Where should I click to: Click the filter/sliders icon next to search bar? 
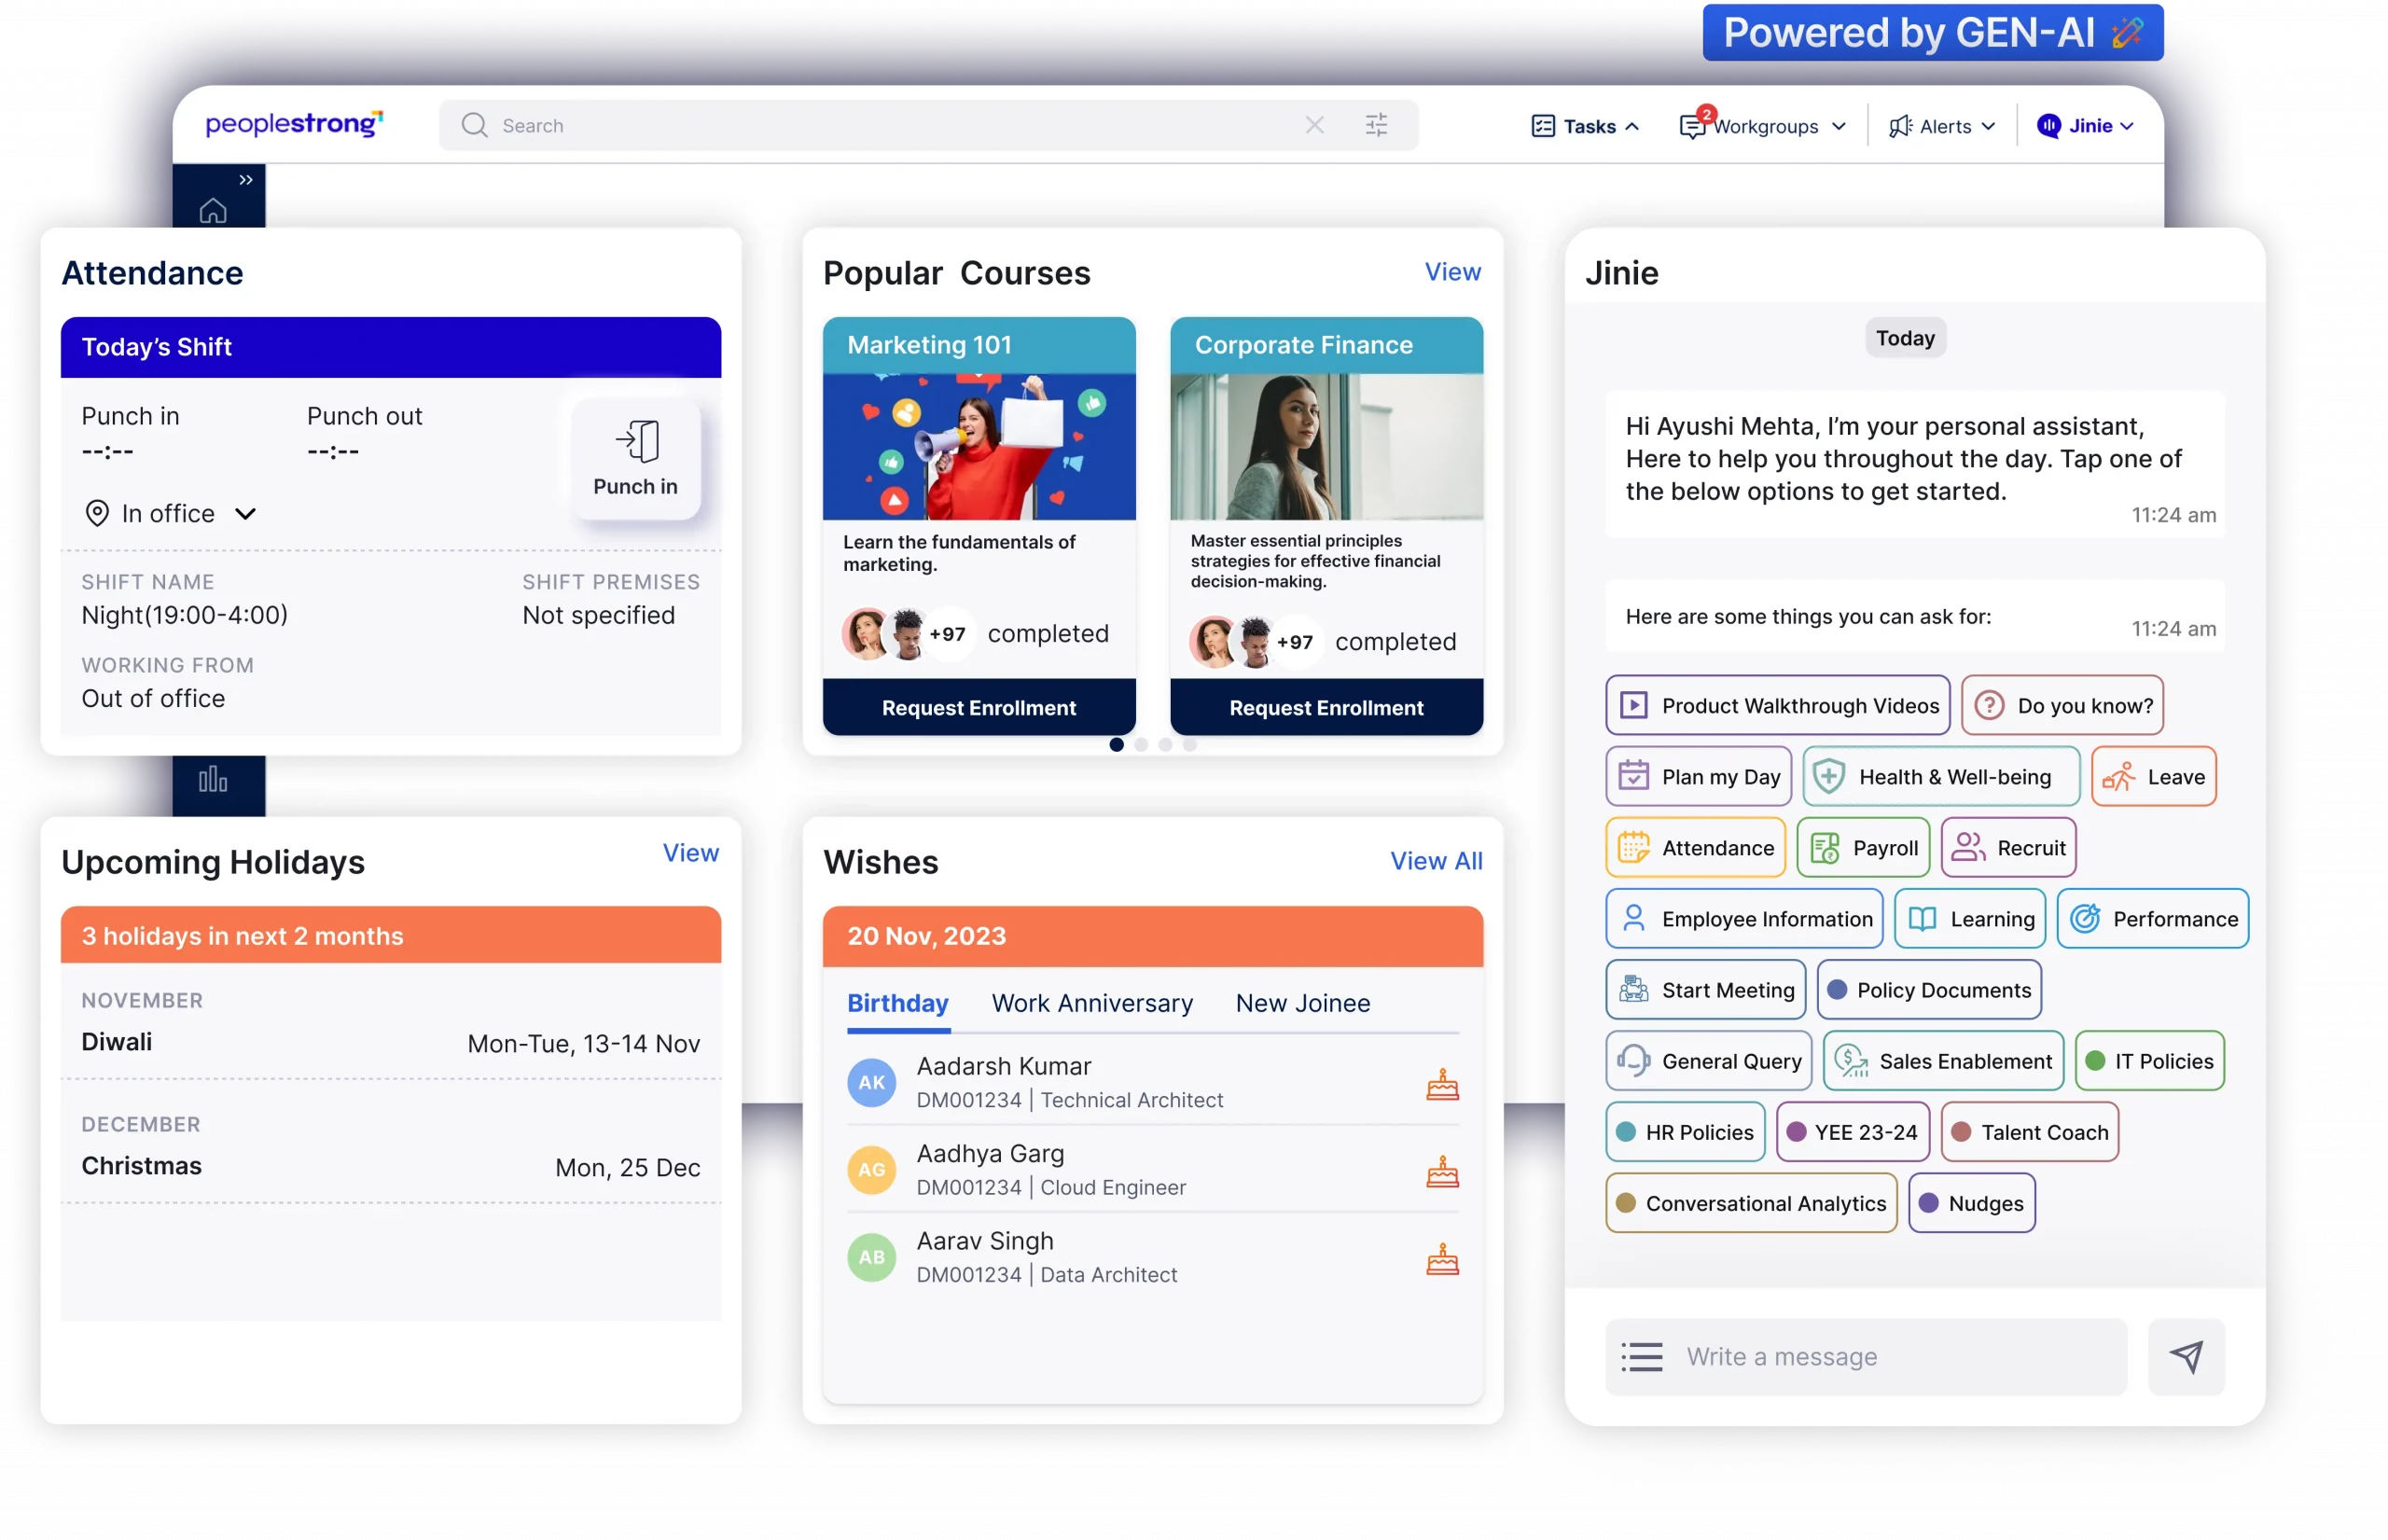pyautogui.click(x=1377, y=123)
